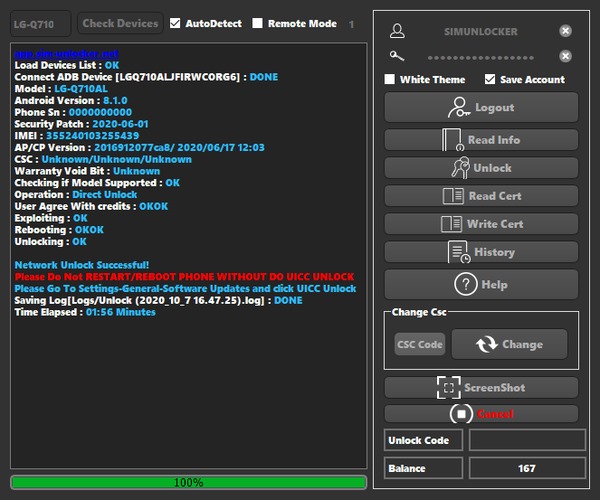
Task: Click the CSC Code input box
Action: click(420, 344)
